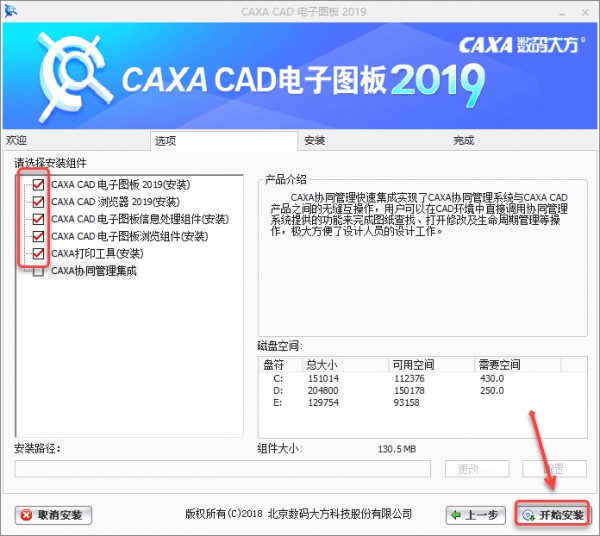Select 电子图板浏览组件(安装) row
The image size is (600, 536).
click(x=129, y=236)
